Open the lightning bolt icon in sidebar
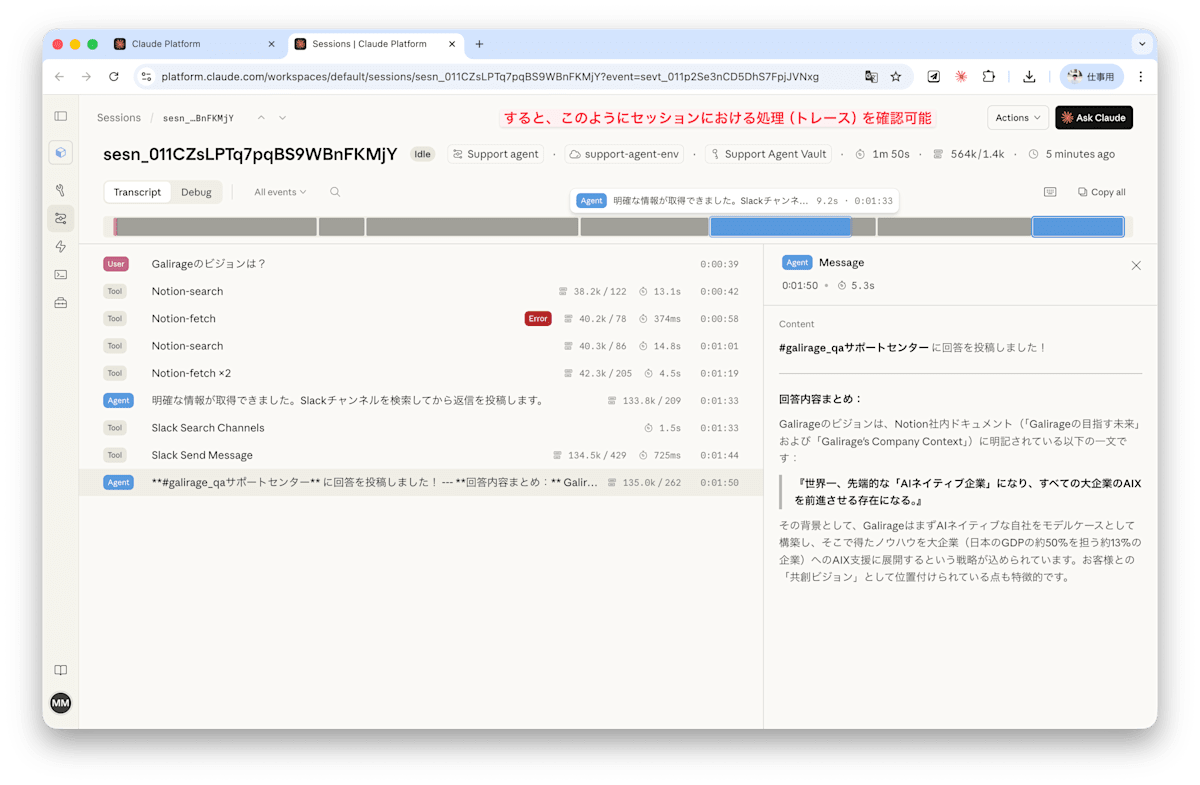Image resolution: width=1200 pixels, height=785 pixels. [60, 246]
